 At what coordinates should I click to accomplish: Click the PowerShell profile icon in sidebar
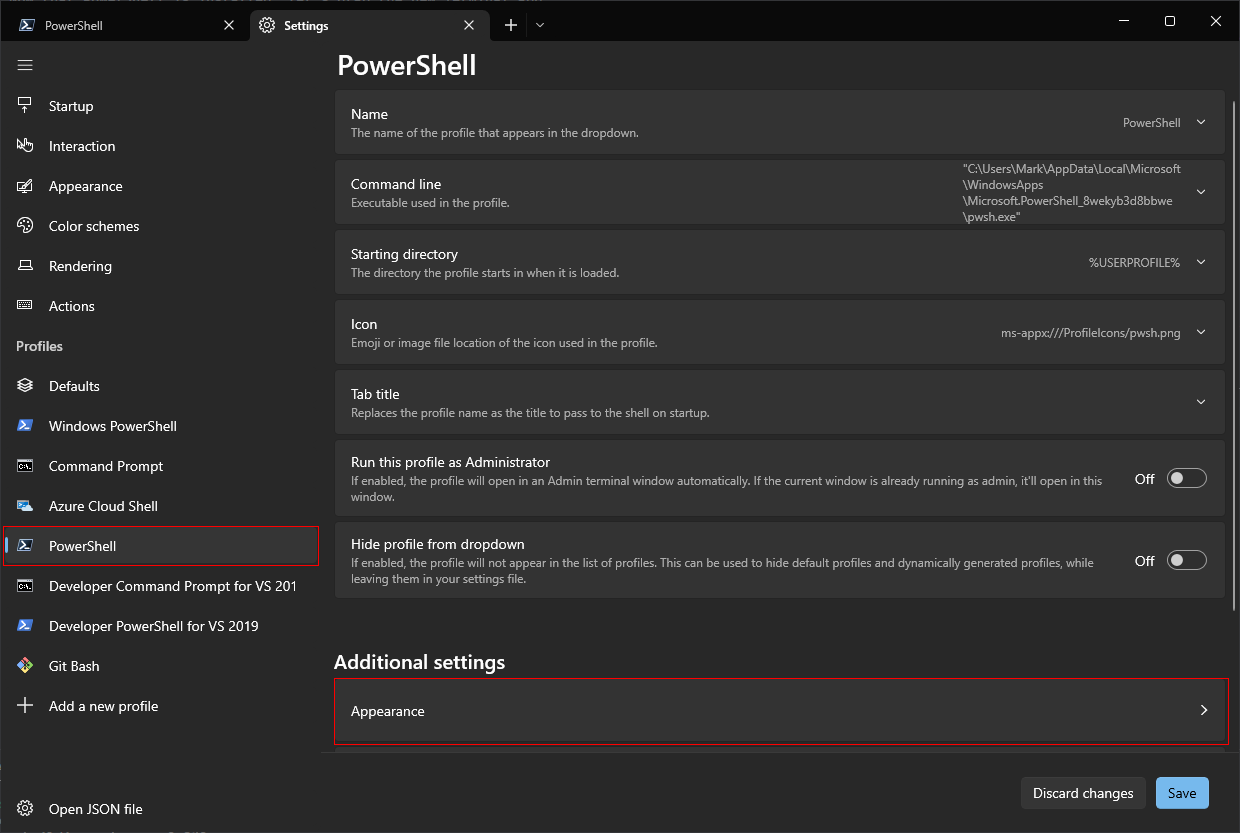click(x=25, y=545)
